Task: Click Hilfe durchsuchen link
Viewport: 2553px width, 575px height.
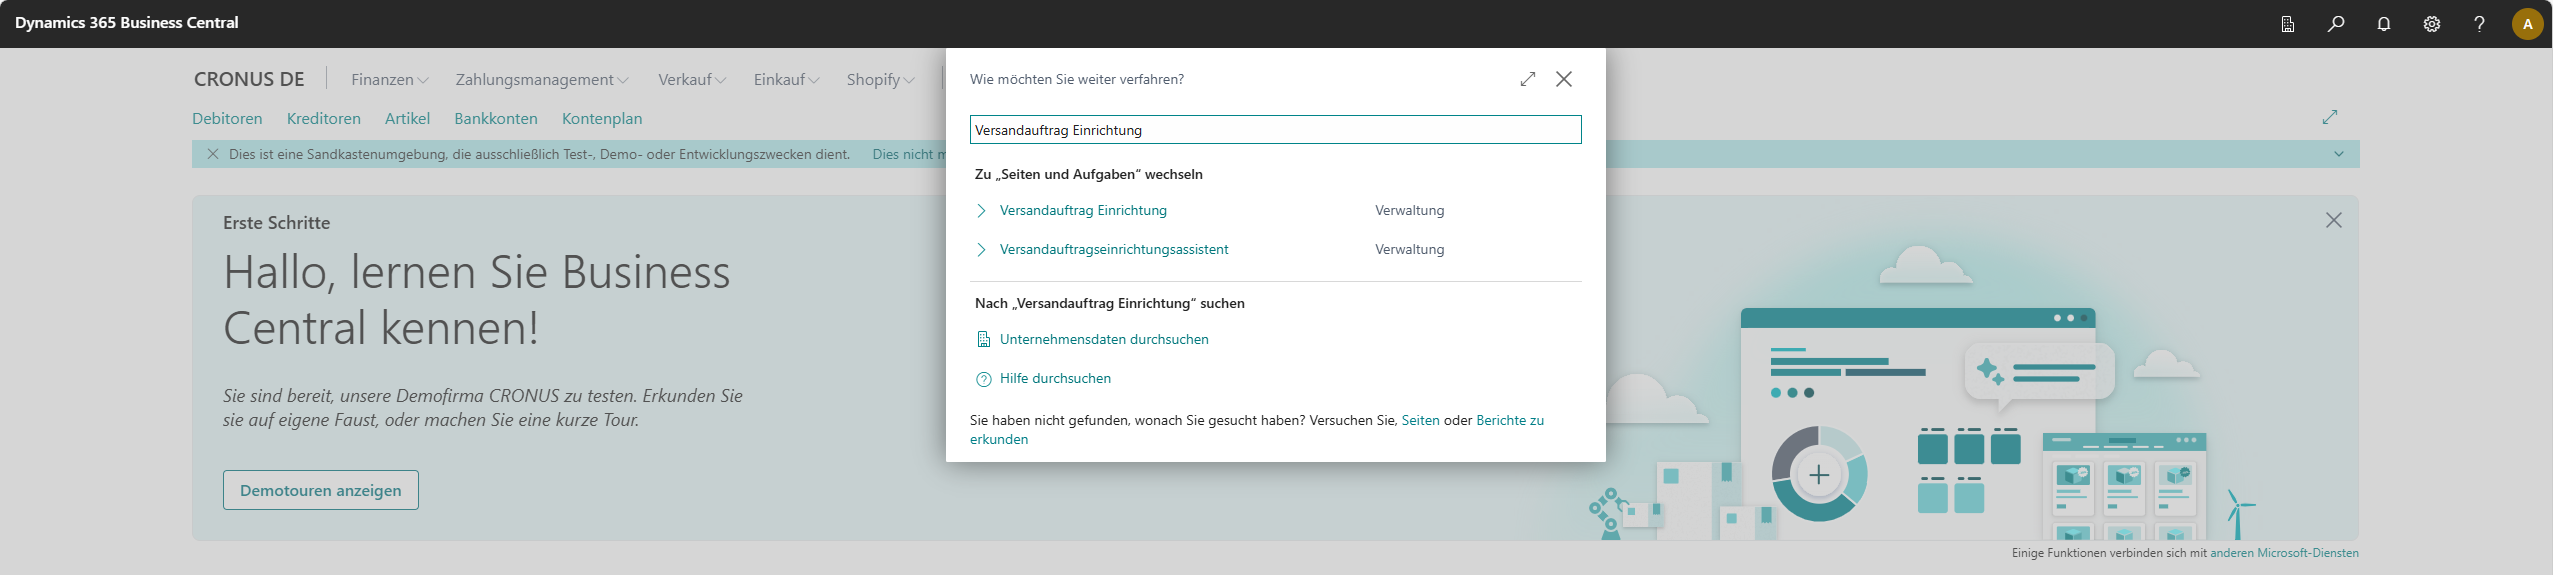Action: [1055, 378]
